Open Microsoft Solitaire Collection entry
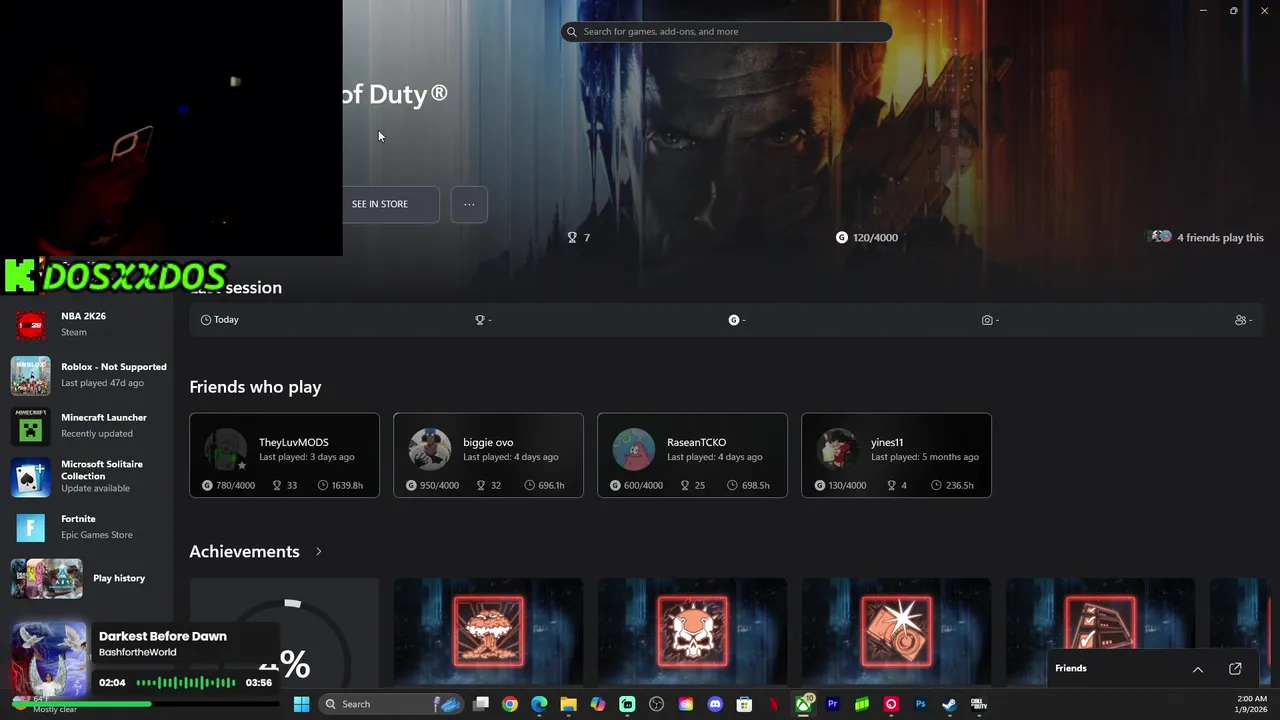Viewport: 1280px width, 720px height. click(88, 477)
